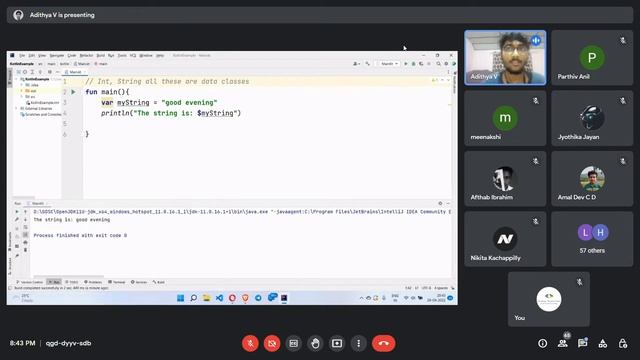The height and width of the screenshot is (360, 640).
Task: Open Refactor menu in IntelliJ
Action: pos(86,56)
